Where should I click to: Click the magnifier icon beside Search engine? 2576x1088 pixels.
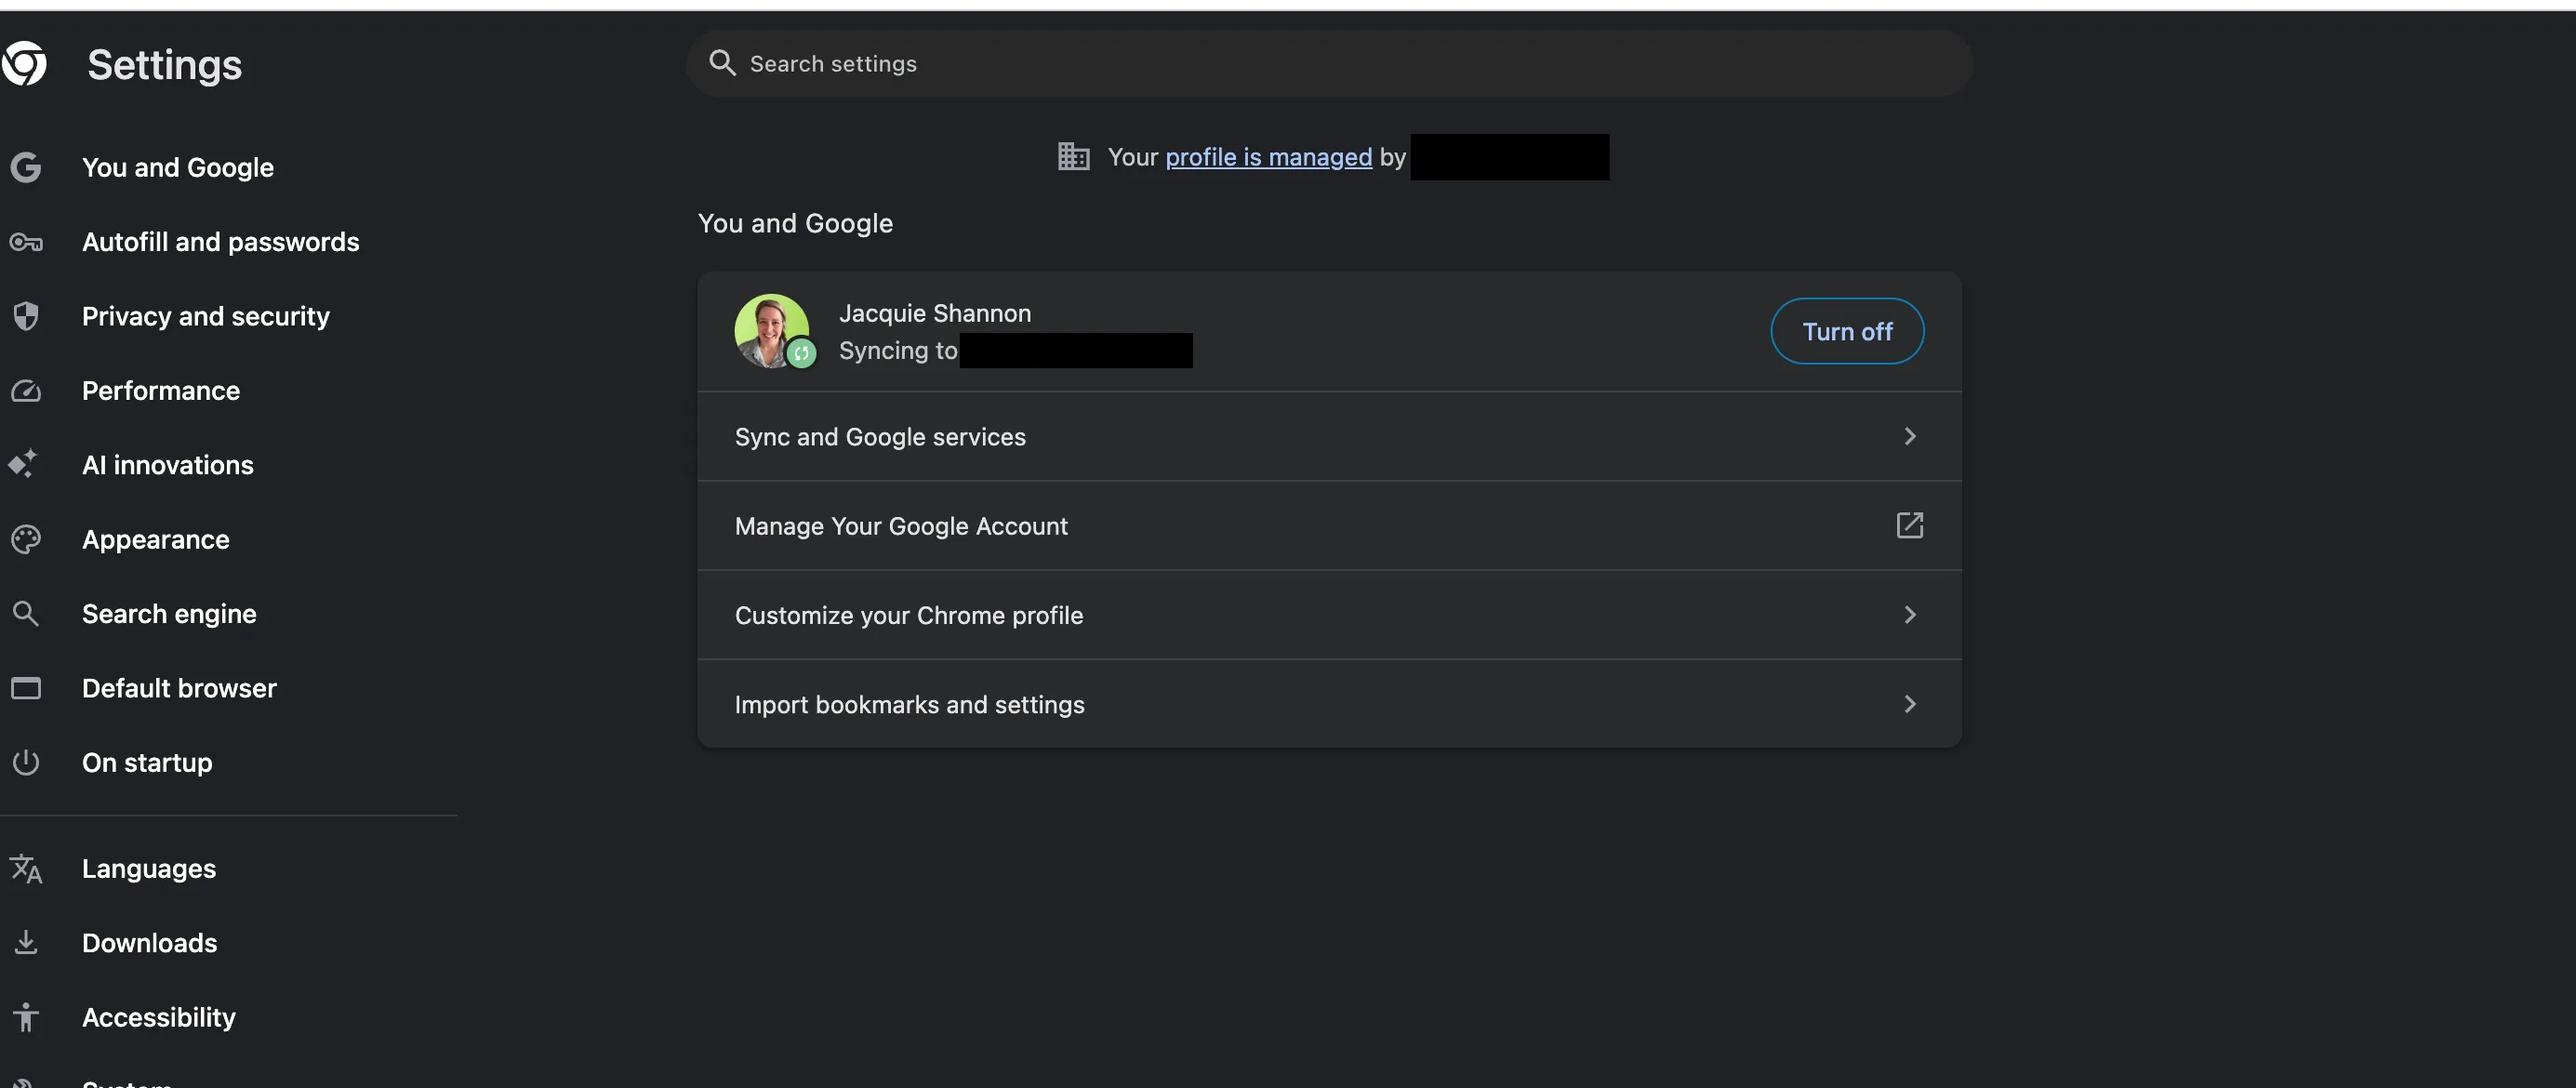coord(26,613)
